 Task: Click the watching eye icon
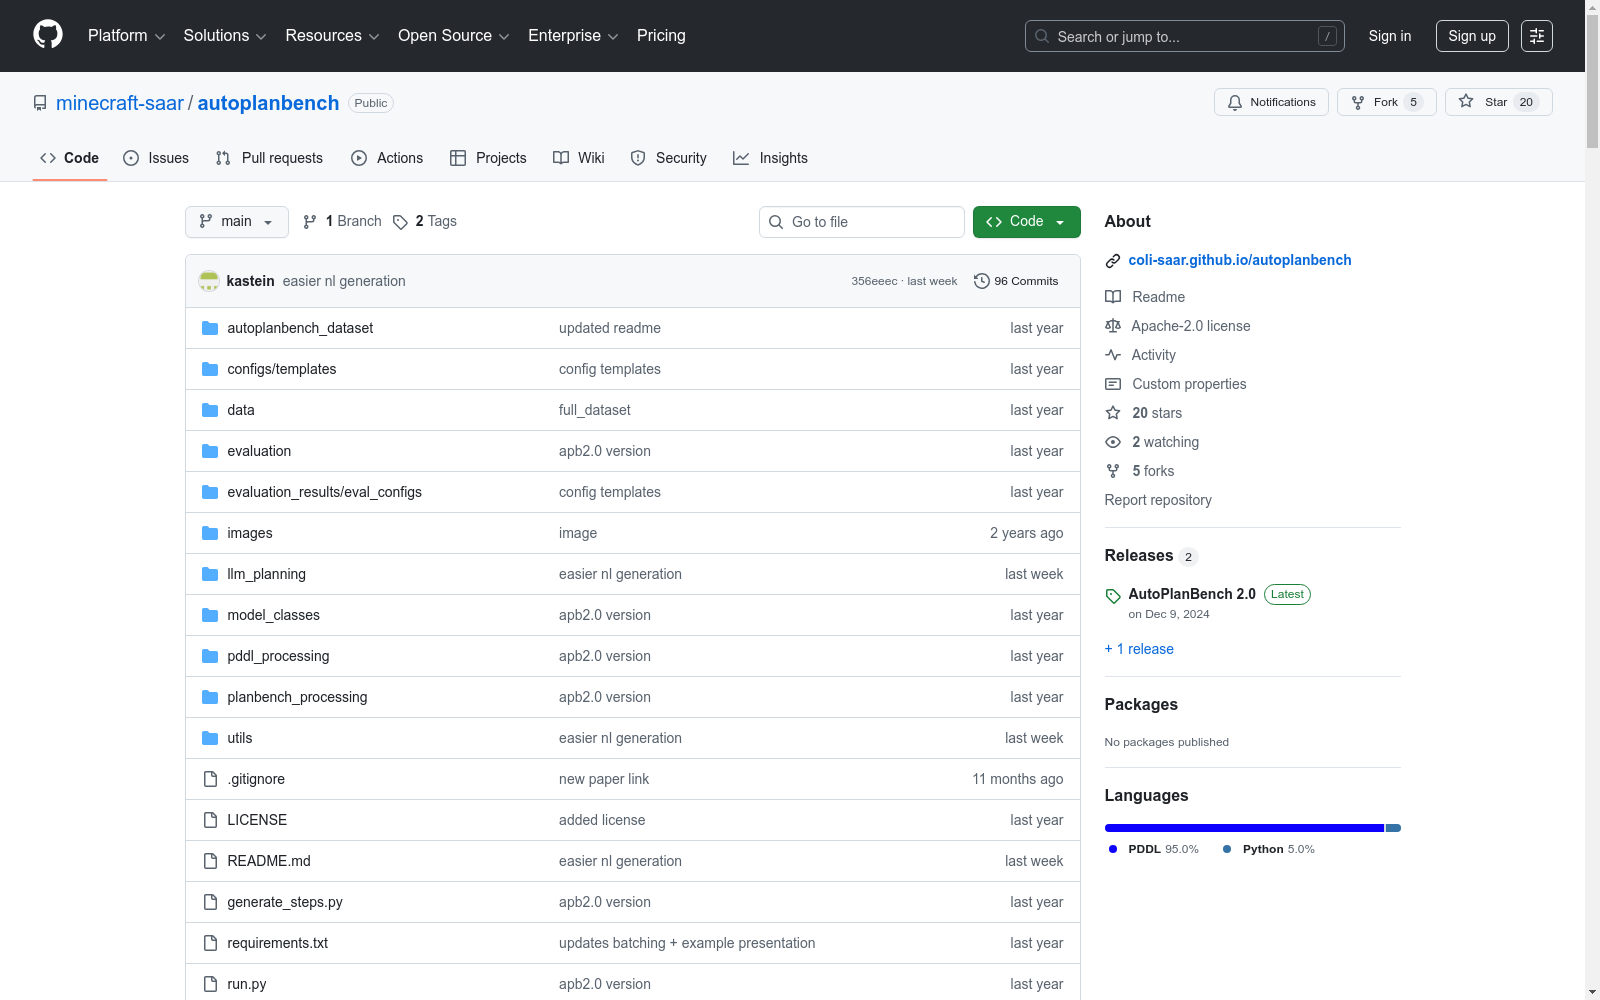pos(1113,442)
